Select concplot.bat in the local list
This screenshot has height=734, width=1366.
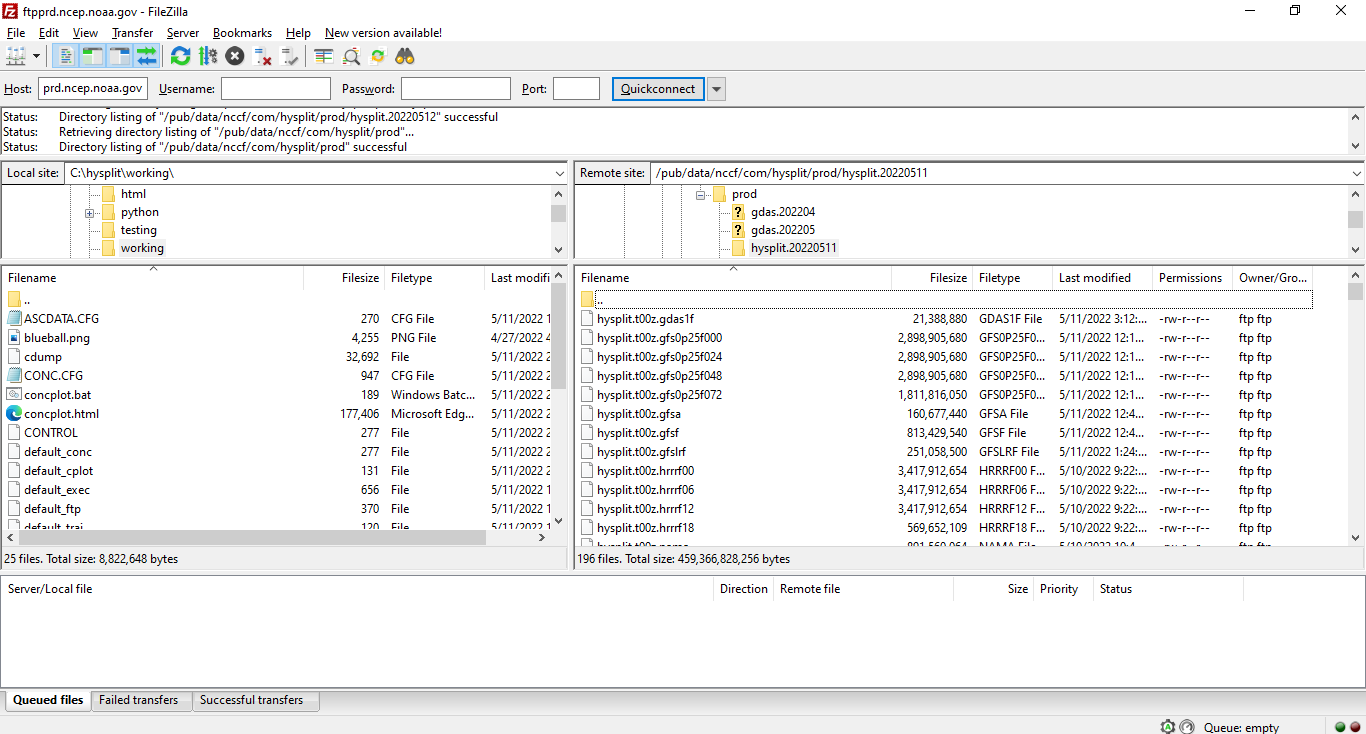(x=276, y=395)
